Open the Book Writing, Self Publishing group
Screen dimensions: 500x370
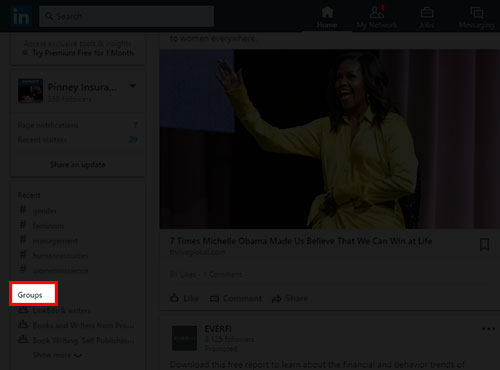[83, 340]
